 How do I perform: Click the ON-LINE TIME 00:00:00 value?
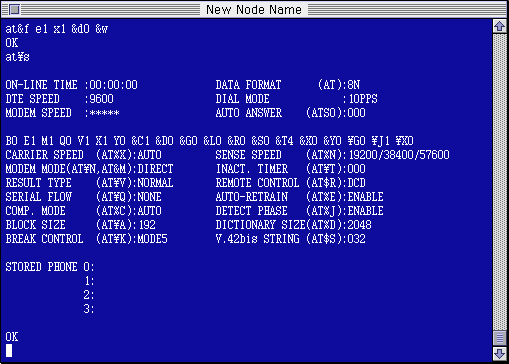tap(113, 85)
